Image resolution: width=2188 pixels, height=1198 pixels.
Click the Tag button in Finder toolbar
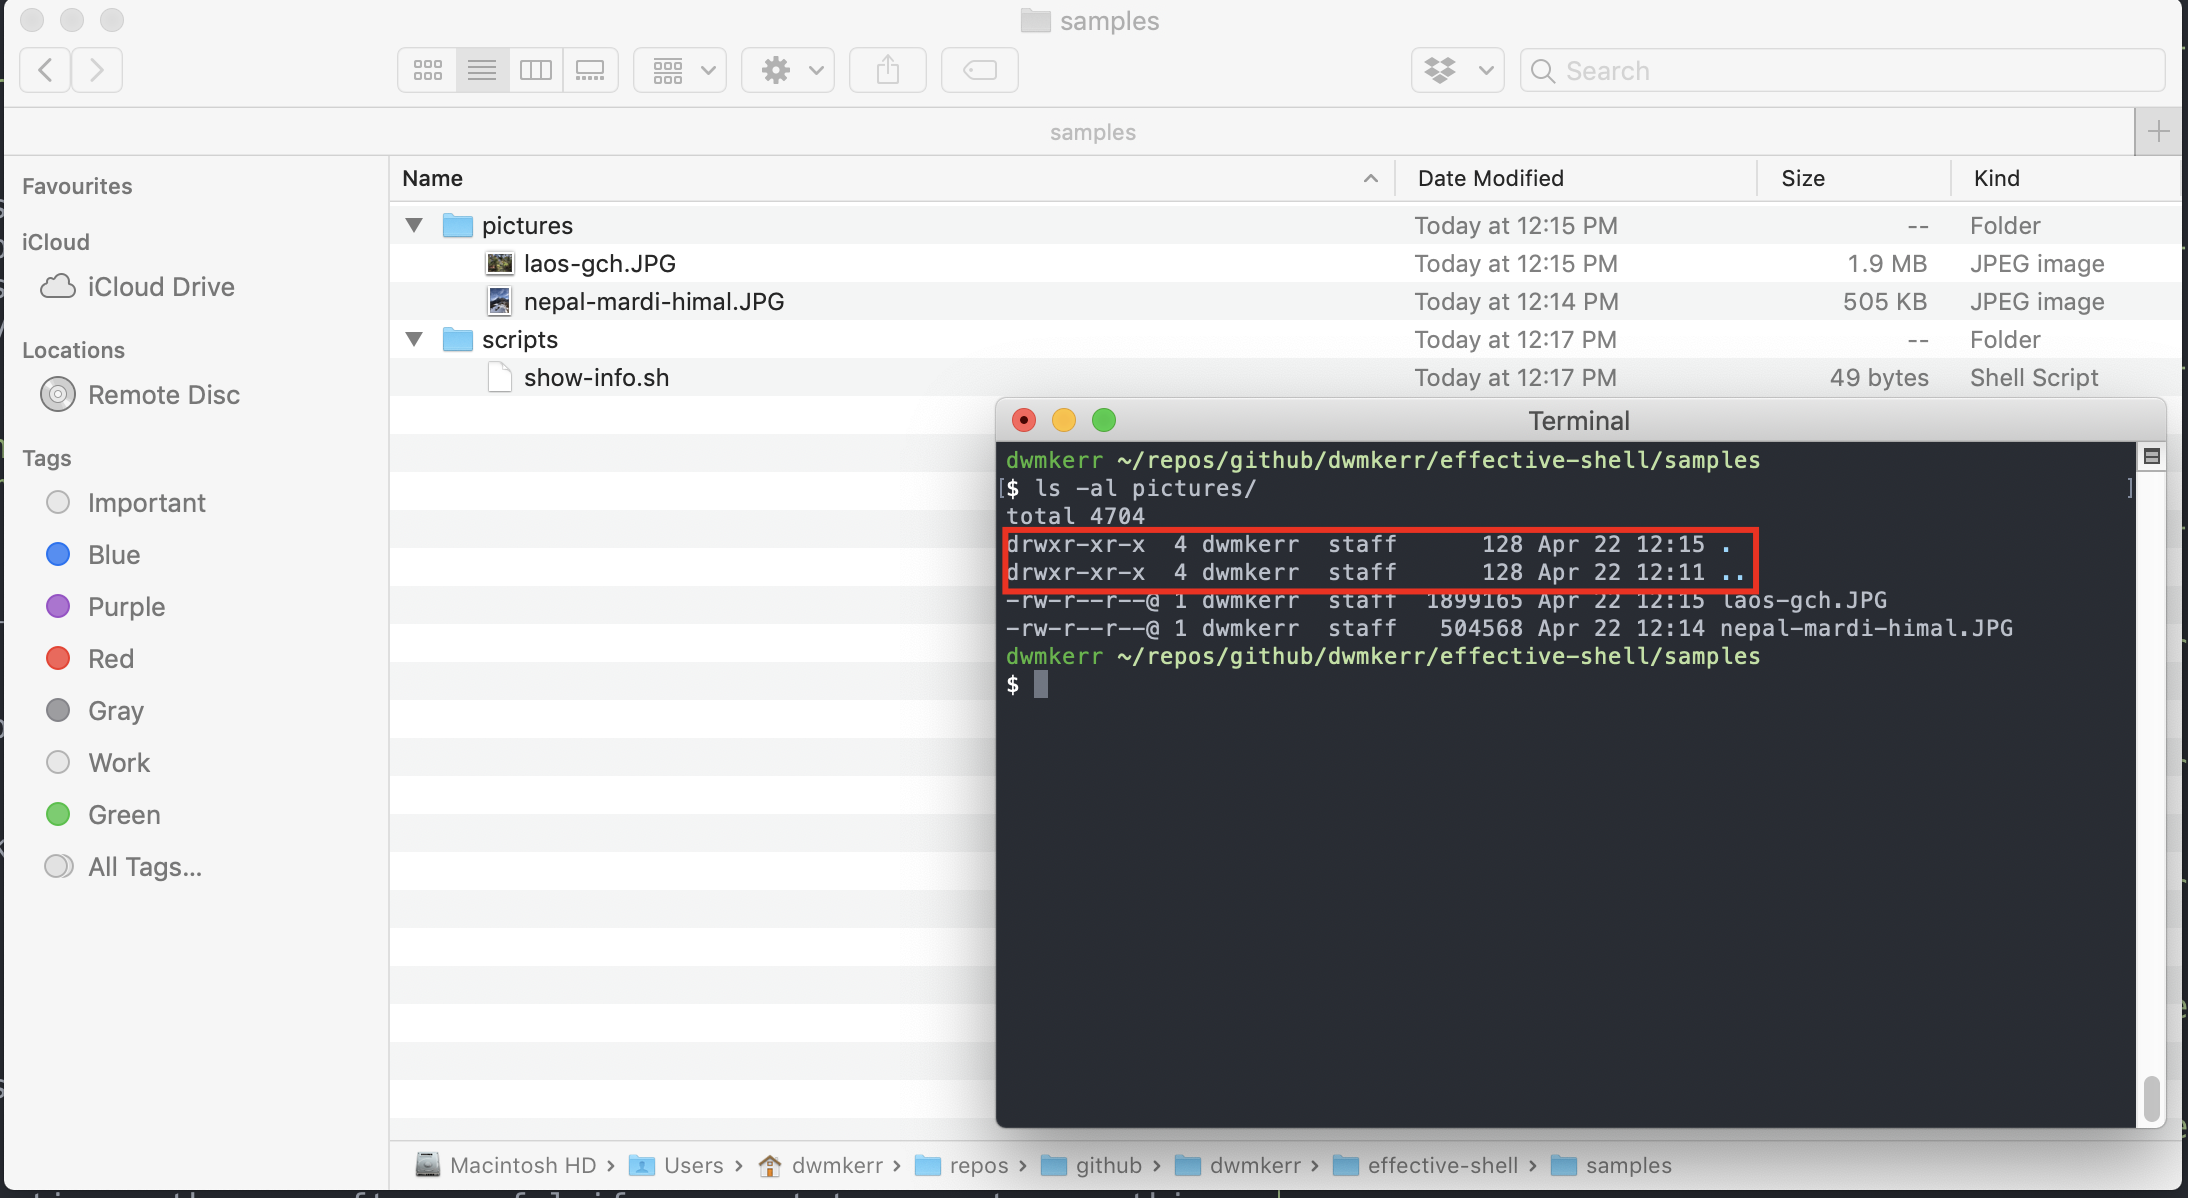point(980,69)
